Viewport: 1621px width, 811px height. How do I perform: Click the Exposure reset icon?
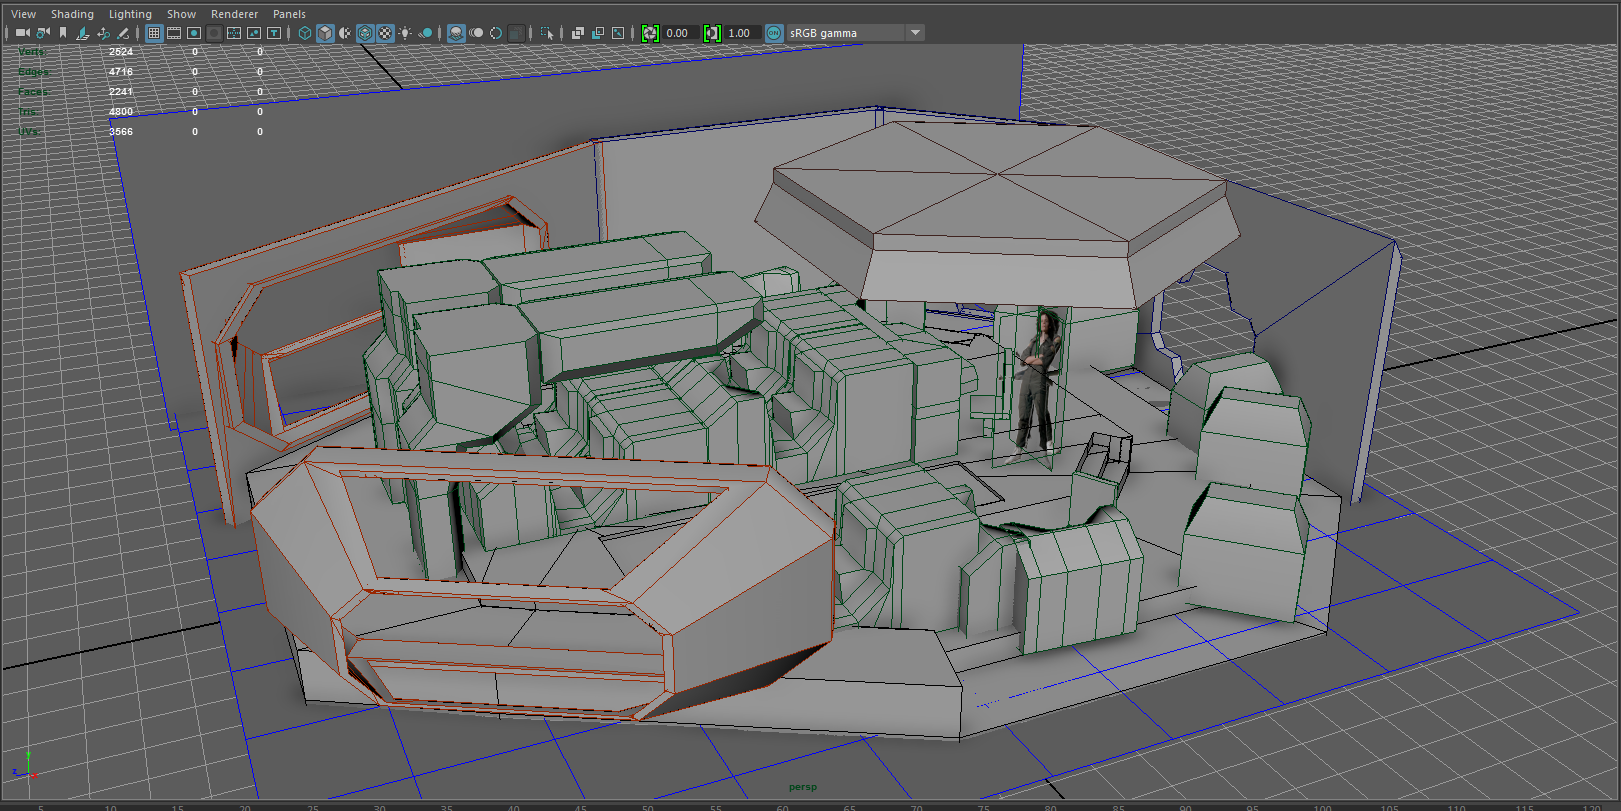pyautogui.click(x=650, y=33)
